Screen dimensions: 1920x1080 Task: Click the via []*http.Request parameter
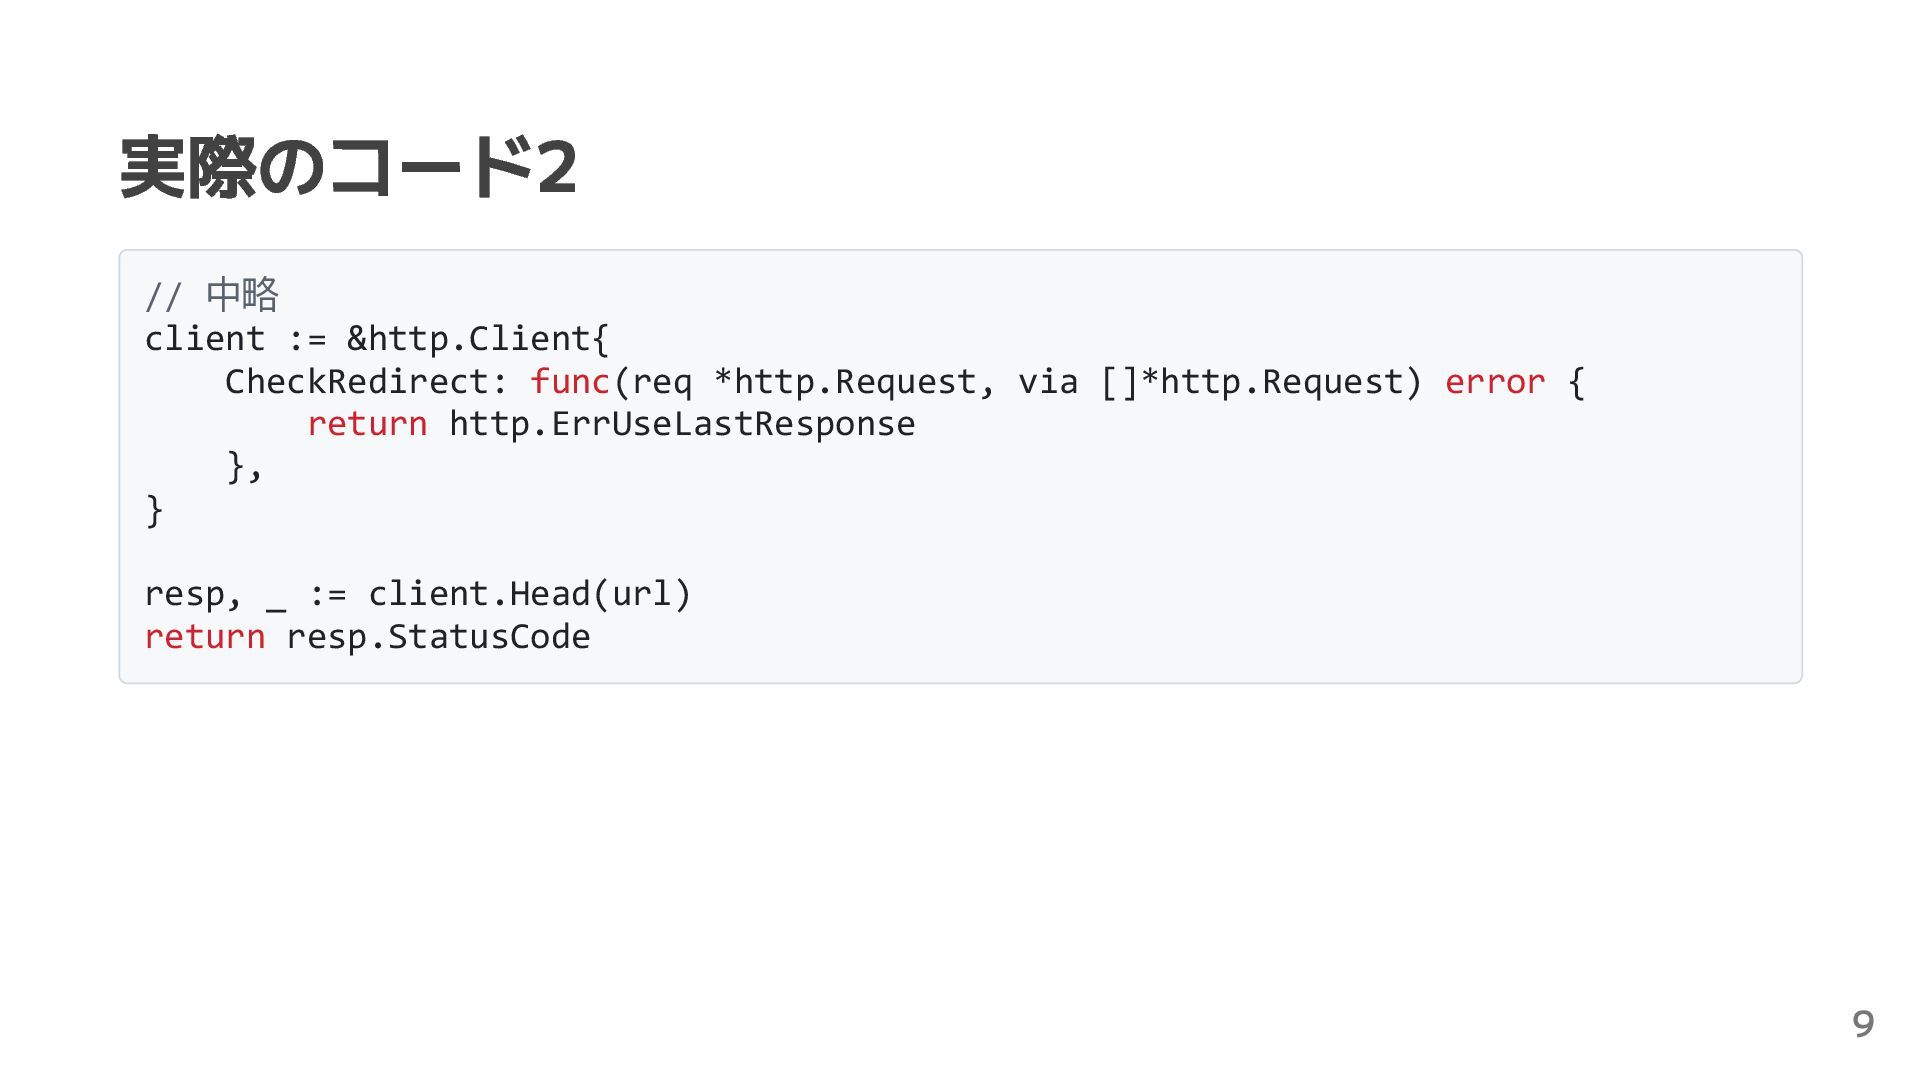[x=1220, y=381]
